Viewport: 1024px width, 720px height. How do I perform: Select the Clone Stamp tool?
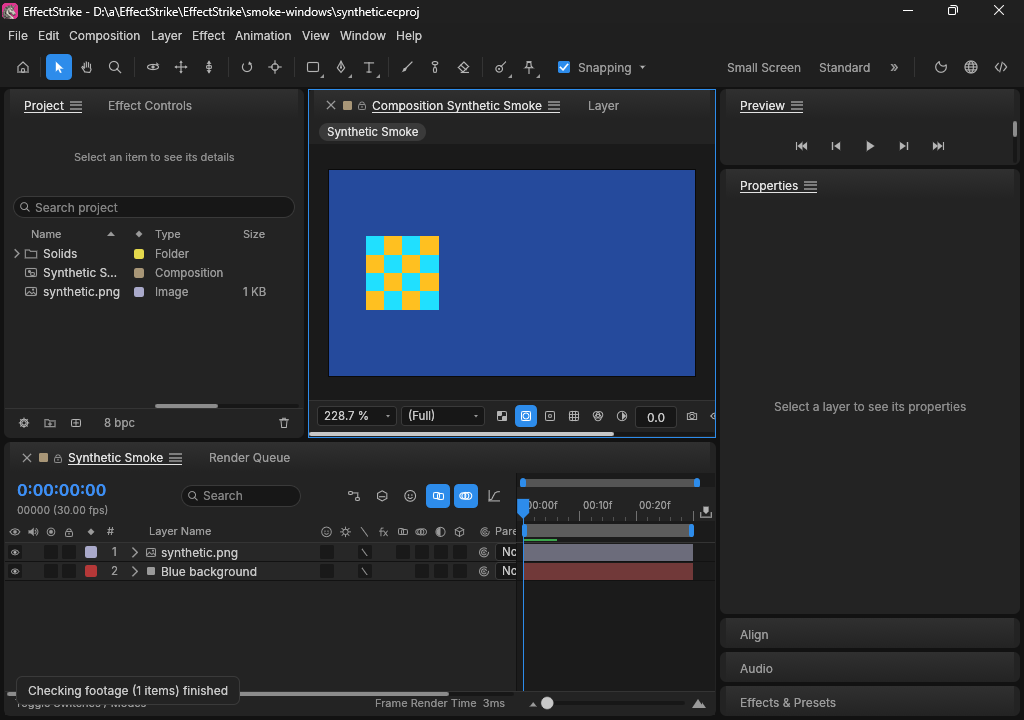(435, 67)
